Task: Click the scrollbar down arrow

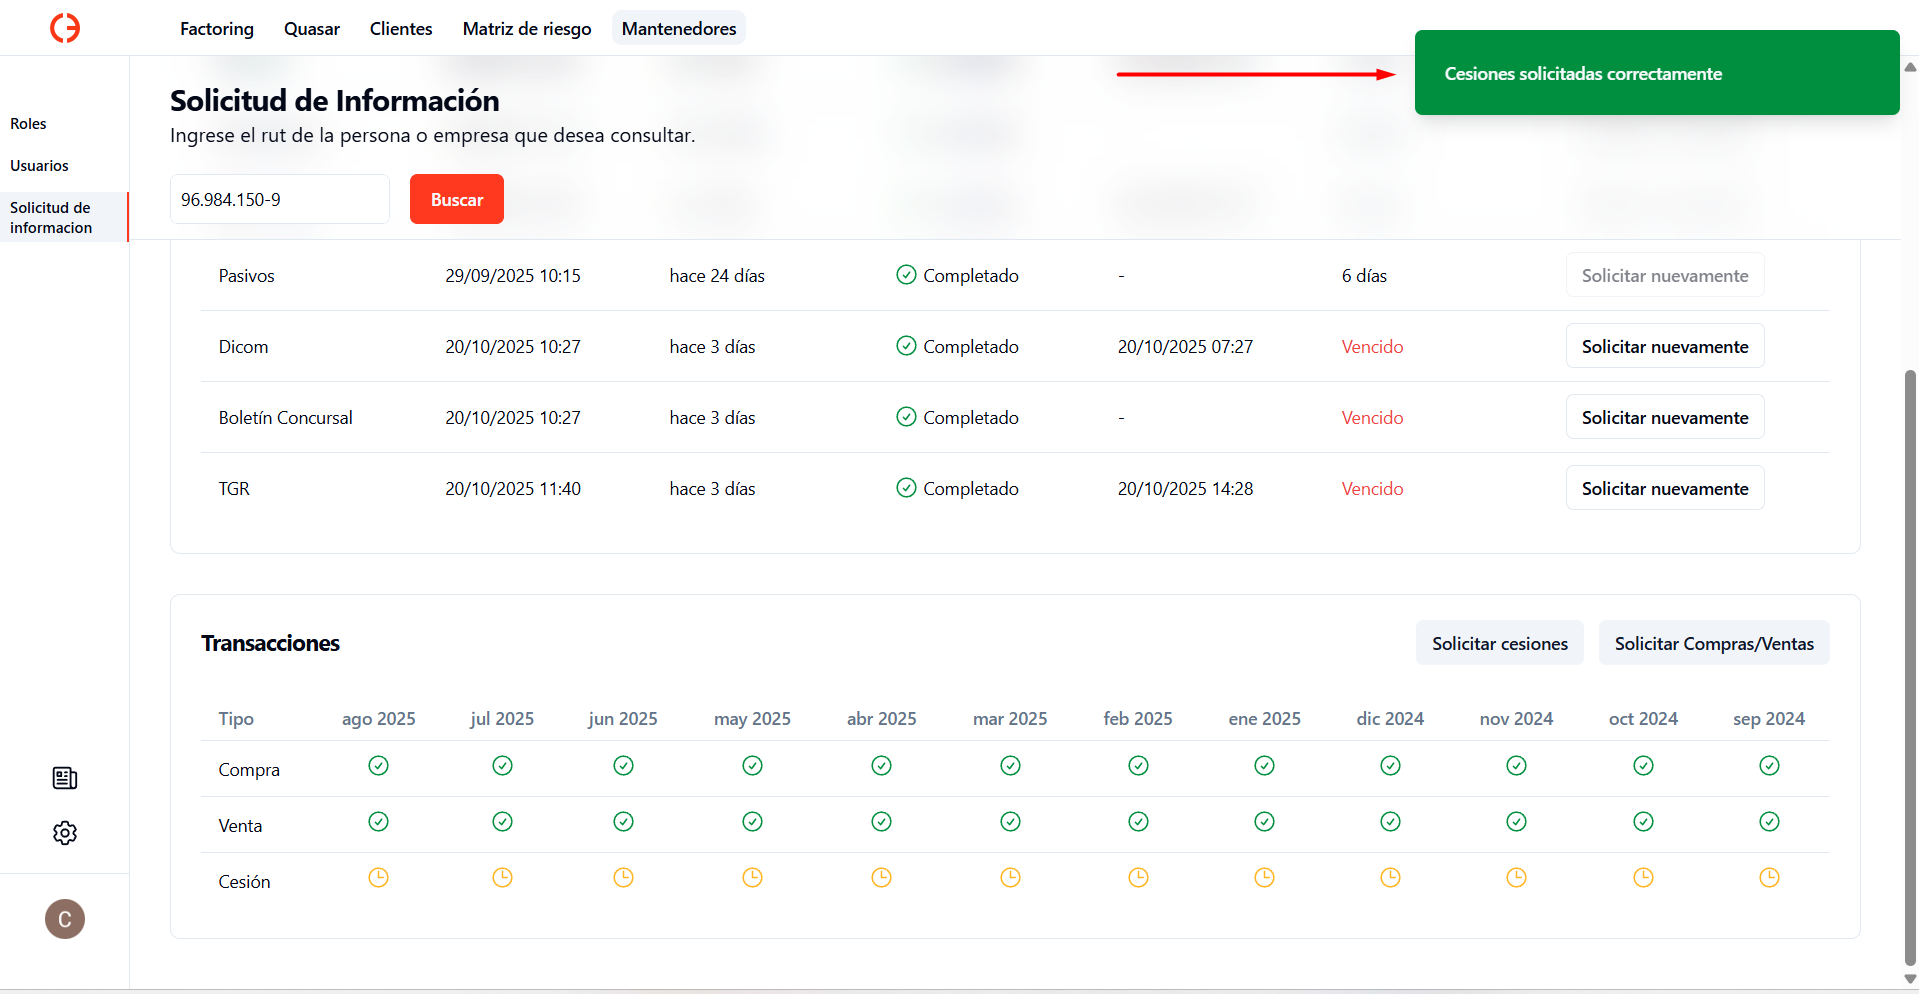Action: pyautogui.click(x=1909, y=979)
